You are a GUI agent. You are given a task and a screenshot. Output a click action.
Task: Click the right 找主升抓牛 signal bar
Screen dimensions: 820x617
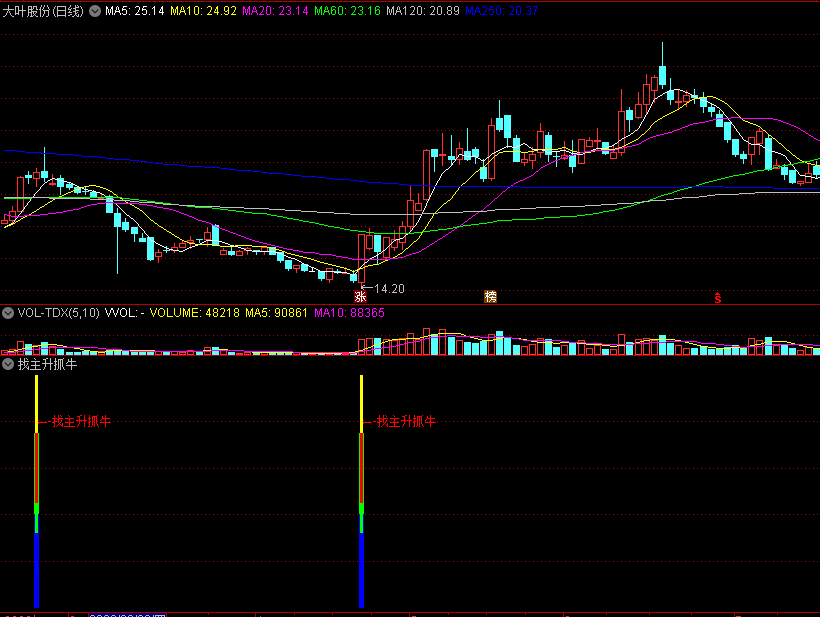click(361, 492)
